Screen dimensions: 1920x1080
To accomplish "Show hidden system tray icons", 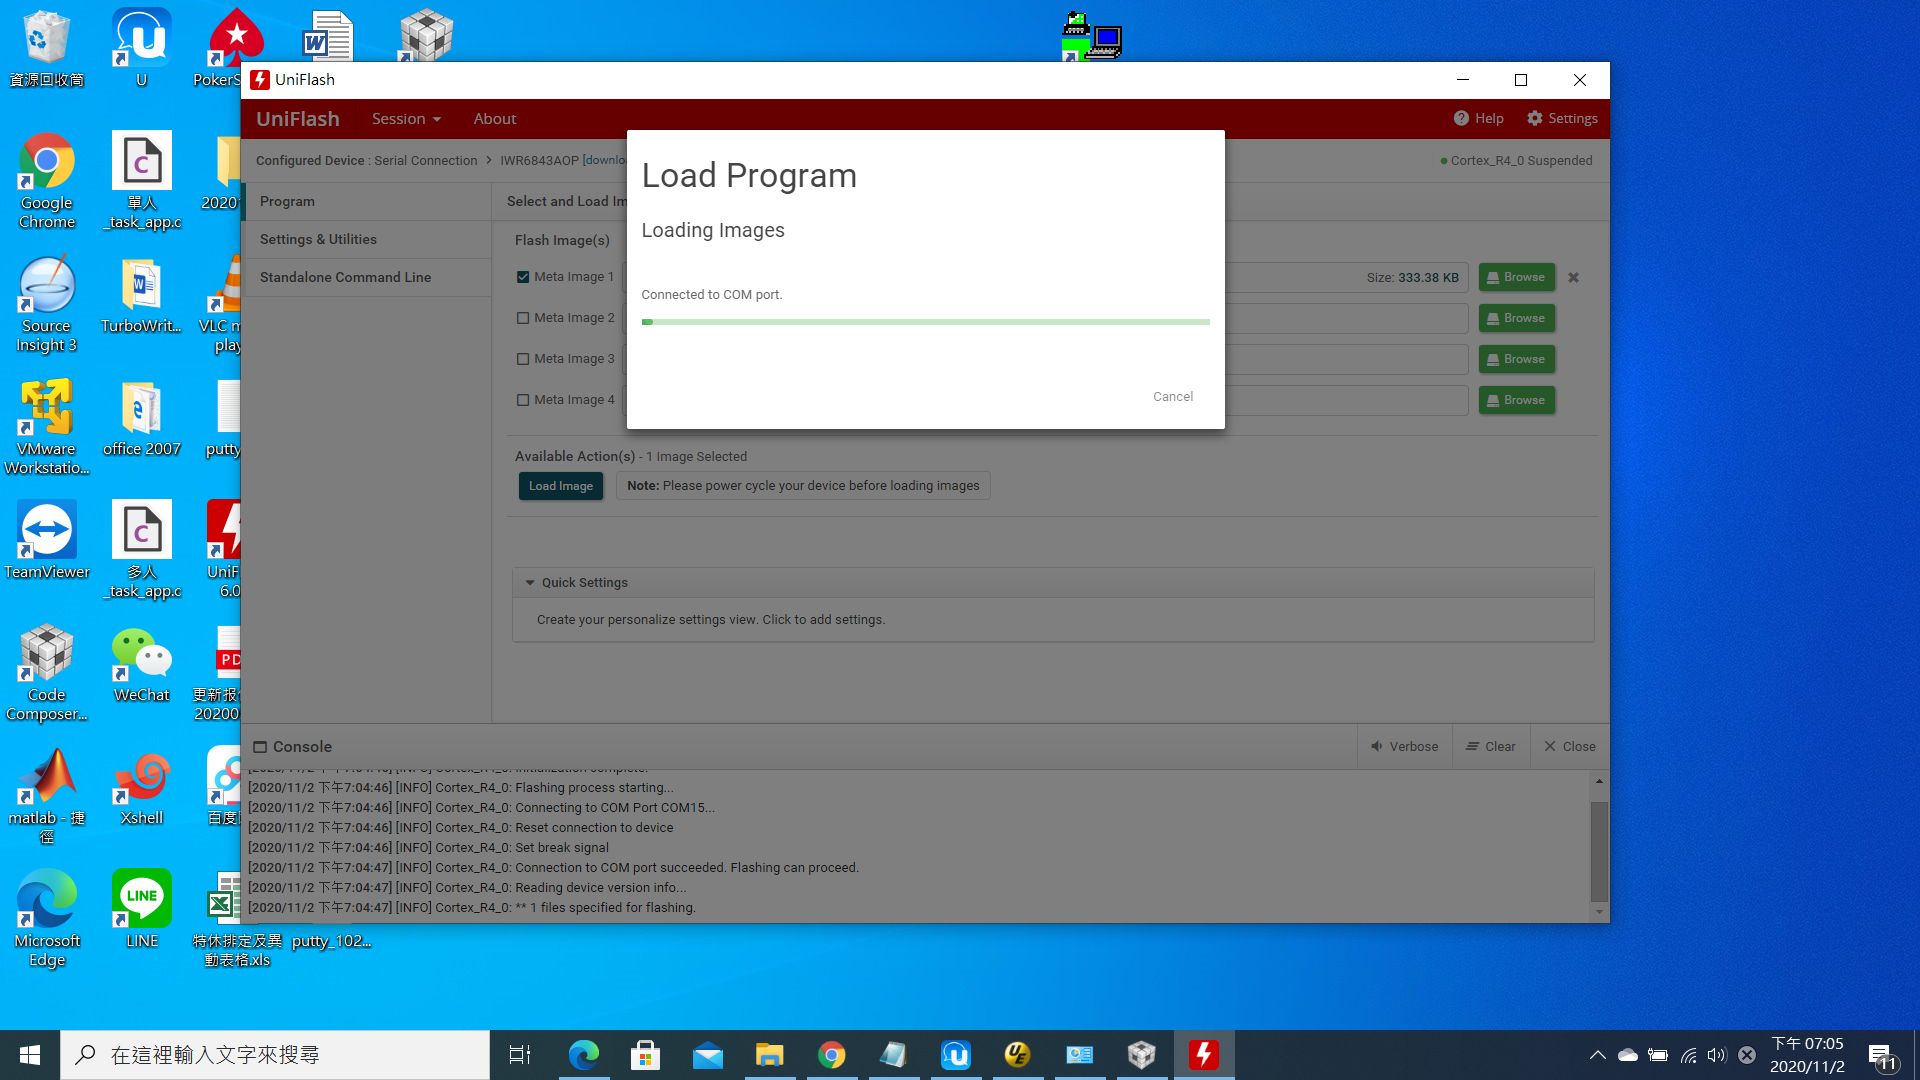I will click(1597, 1055).
